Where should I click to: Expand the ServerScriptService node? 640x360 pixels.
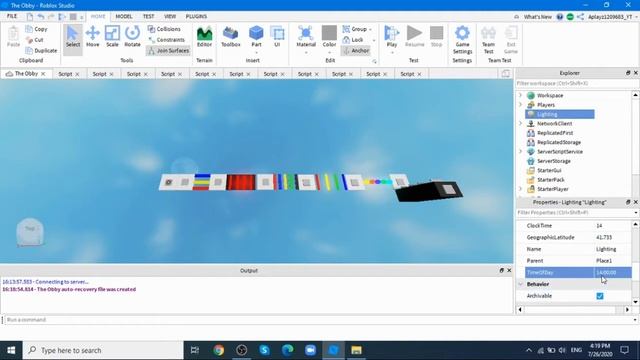point(520,151)
